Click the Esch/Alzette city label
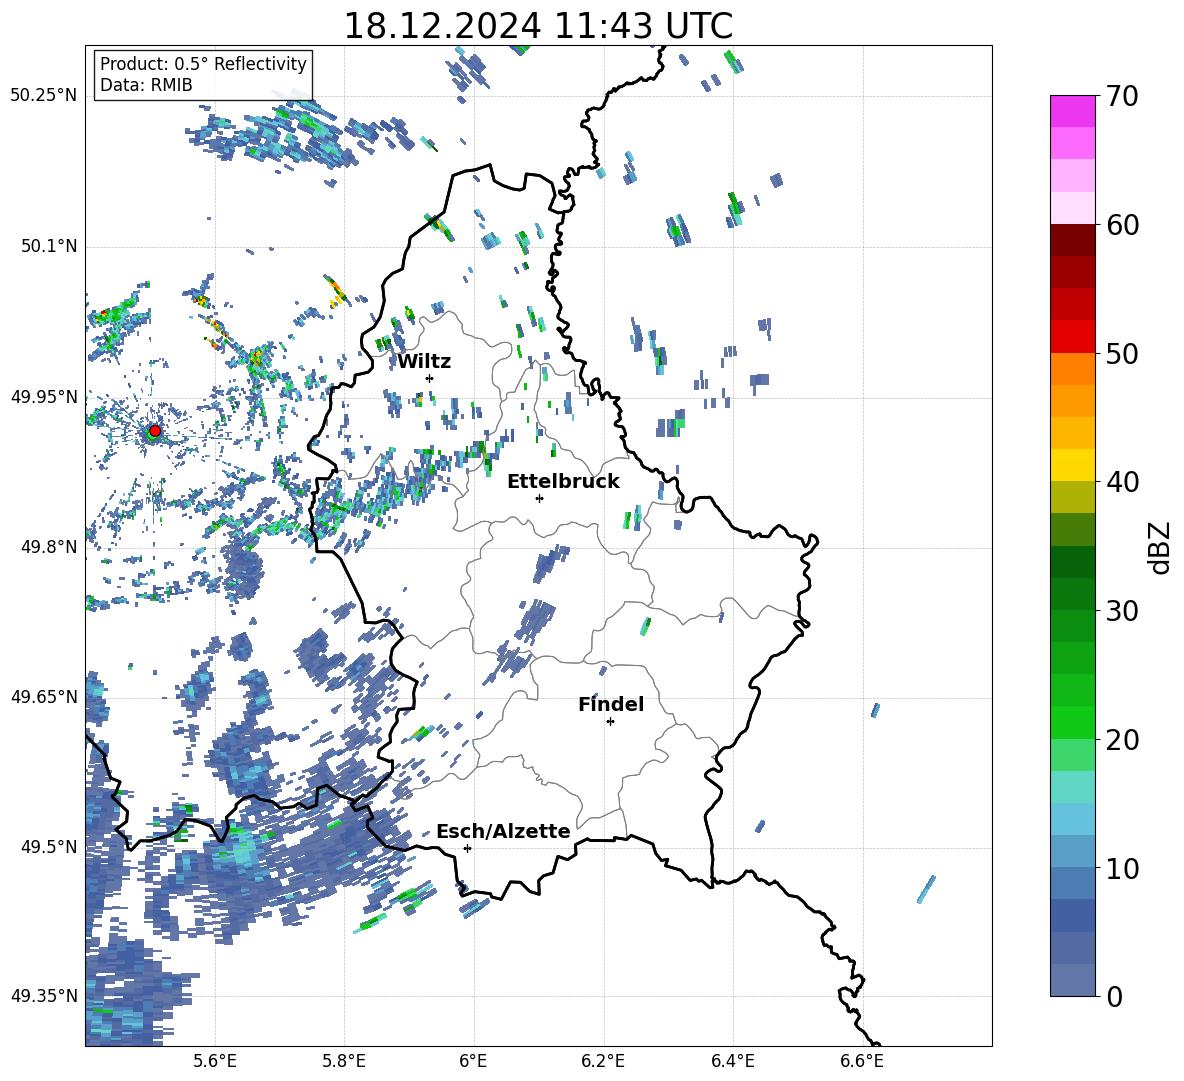This screenshot has height=1081, width=1184. pyautogui.click(x=503, y=831)
